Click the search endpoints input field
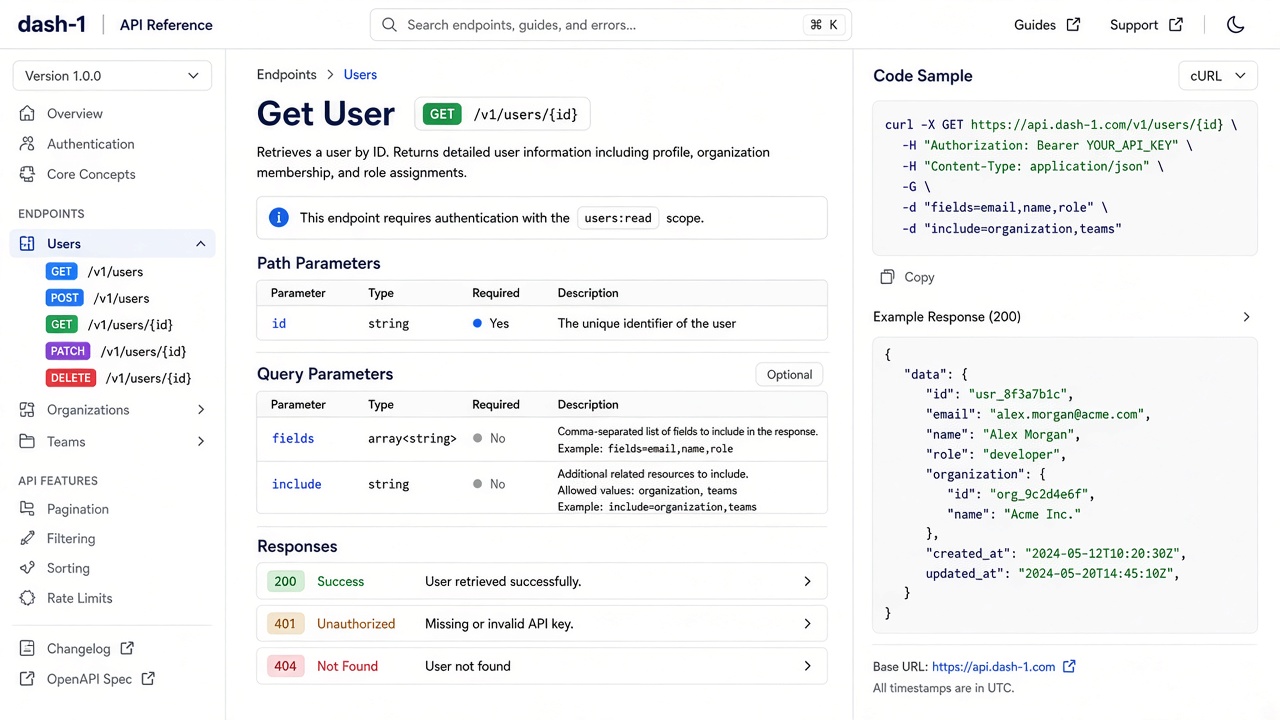This screenshot has height=720, width=1280. [x=610, y=25]
